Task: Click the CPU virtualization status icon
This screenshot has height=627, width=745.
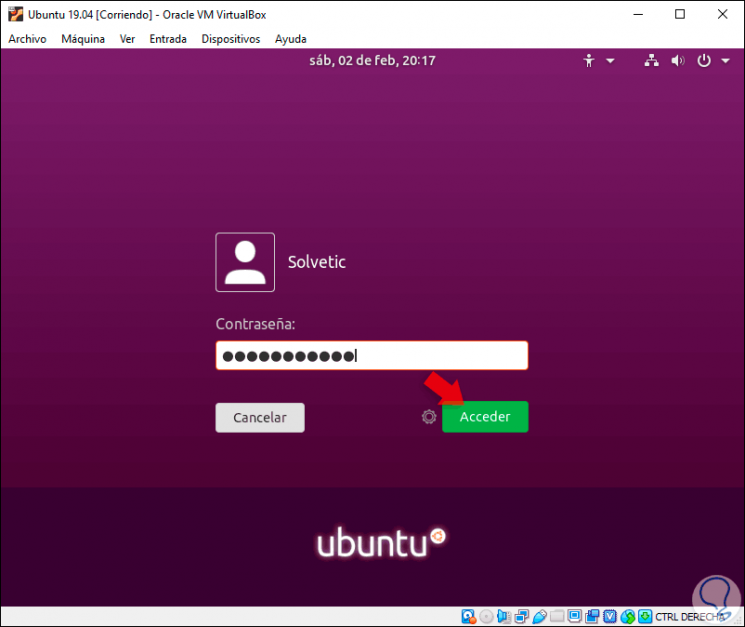Action: tap(610, 617)
